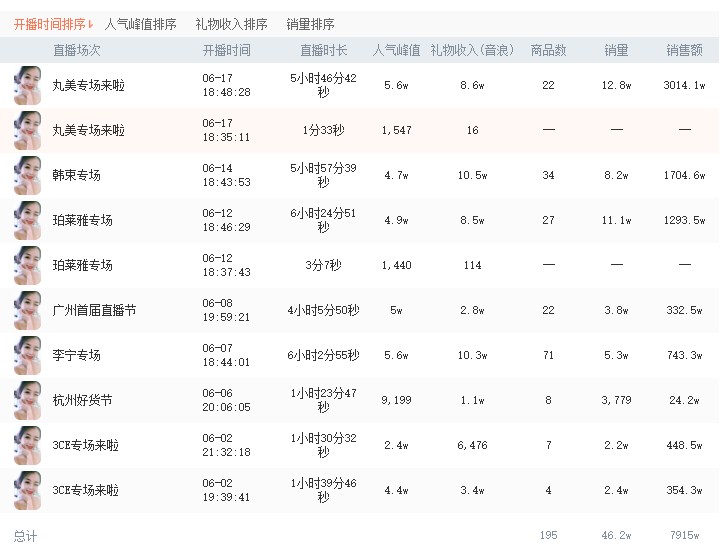Select total product count 195
Image resolution: width=723 pixels, height=556 pixels.
coord(548,535)
